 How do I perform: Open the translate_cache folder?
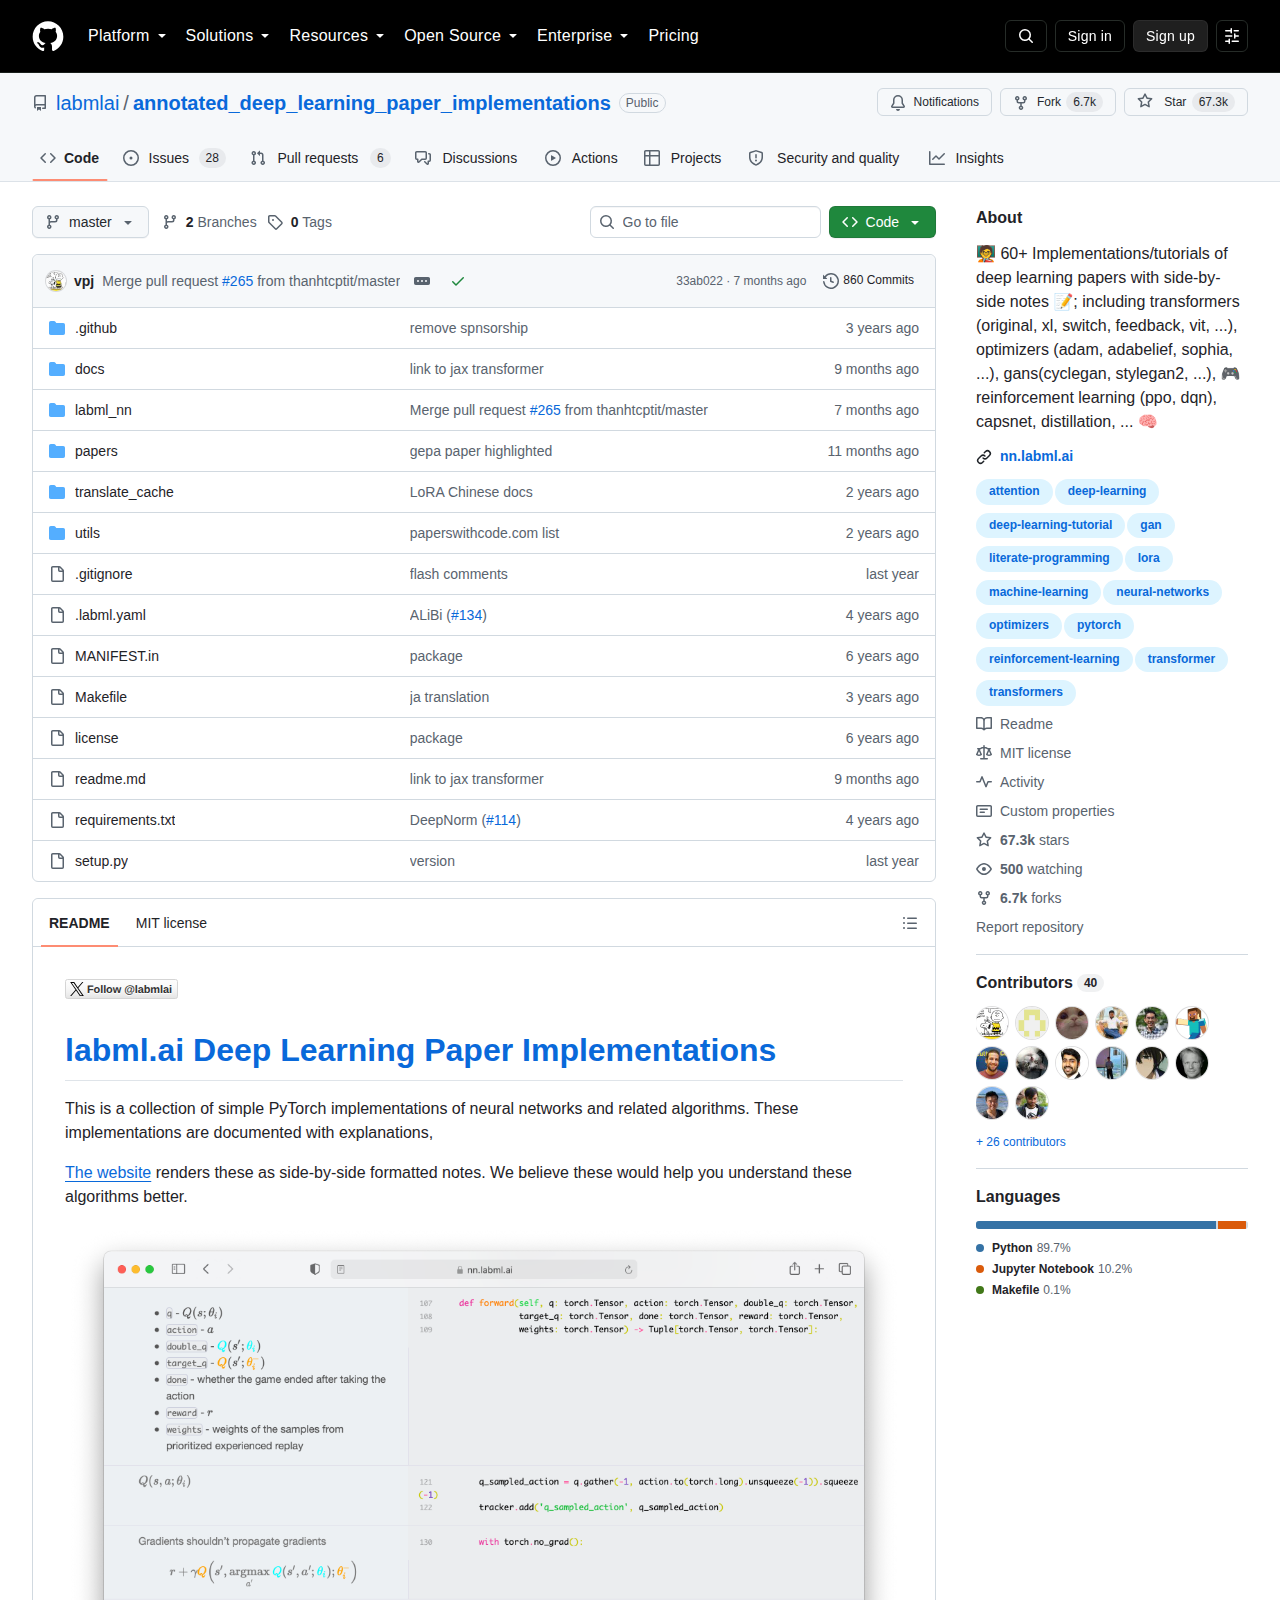[124, 492]
